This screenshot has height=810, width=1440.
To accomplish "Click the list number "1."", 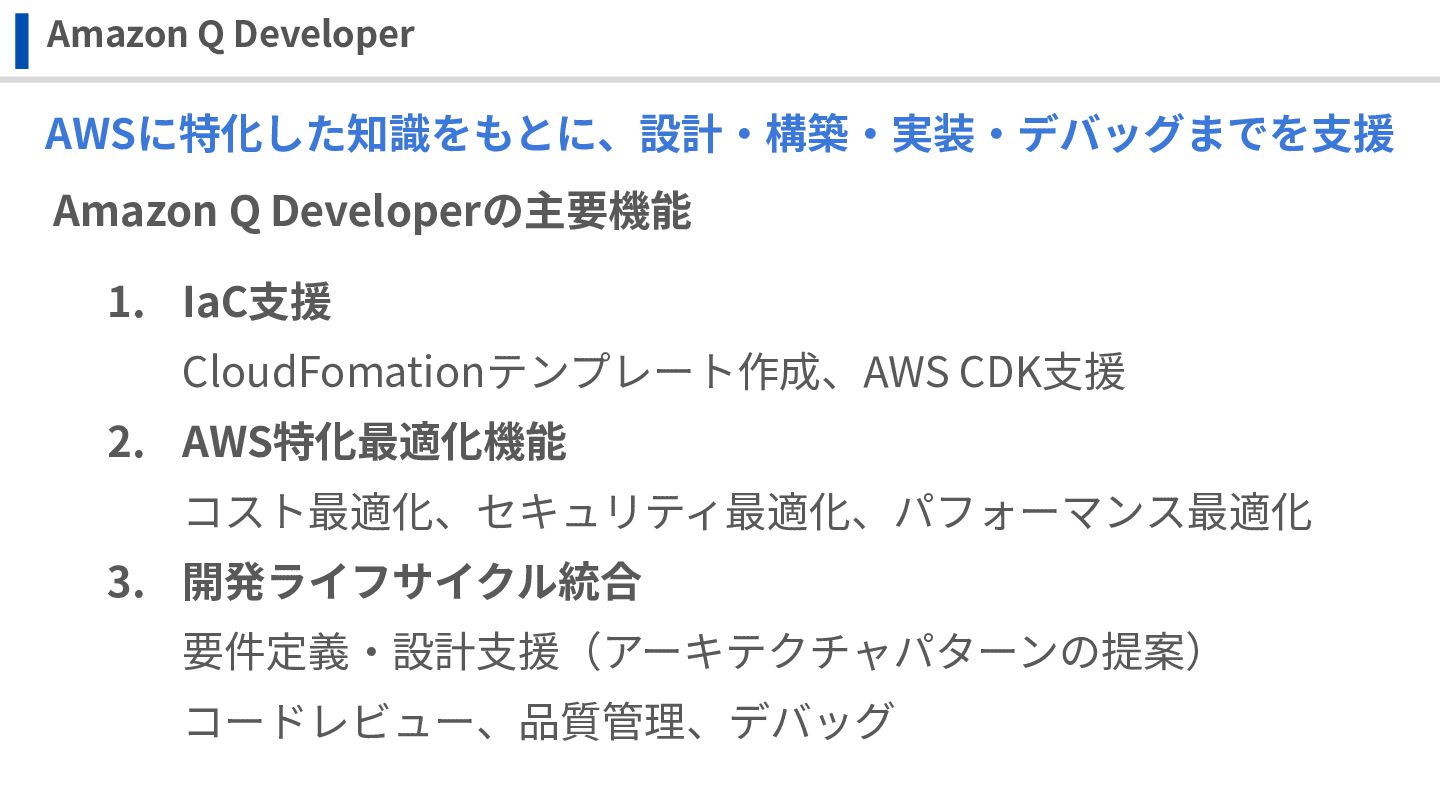I will (x=126, y=303).
